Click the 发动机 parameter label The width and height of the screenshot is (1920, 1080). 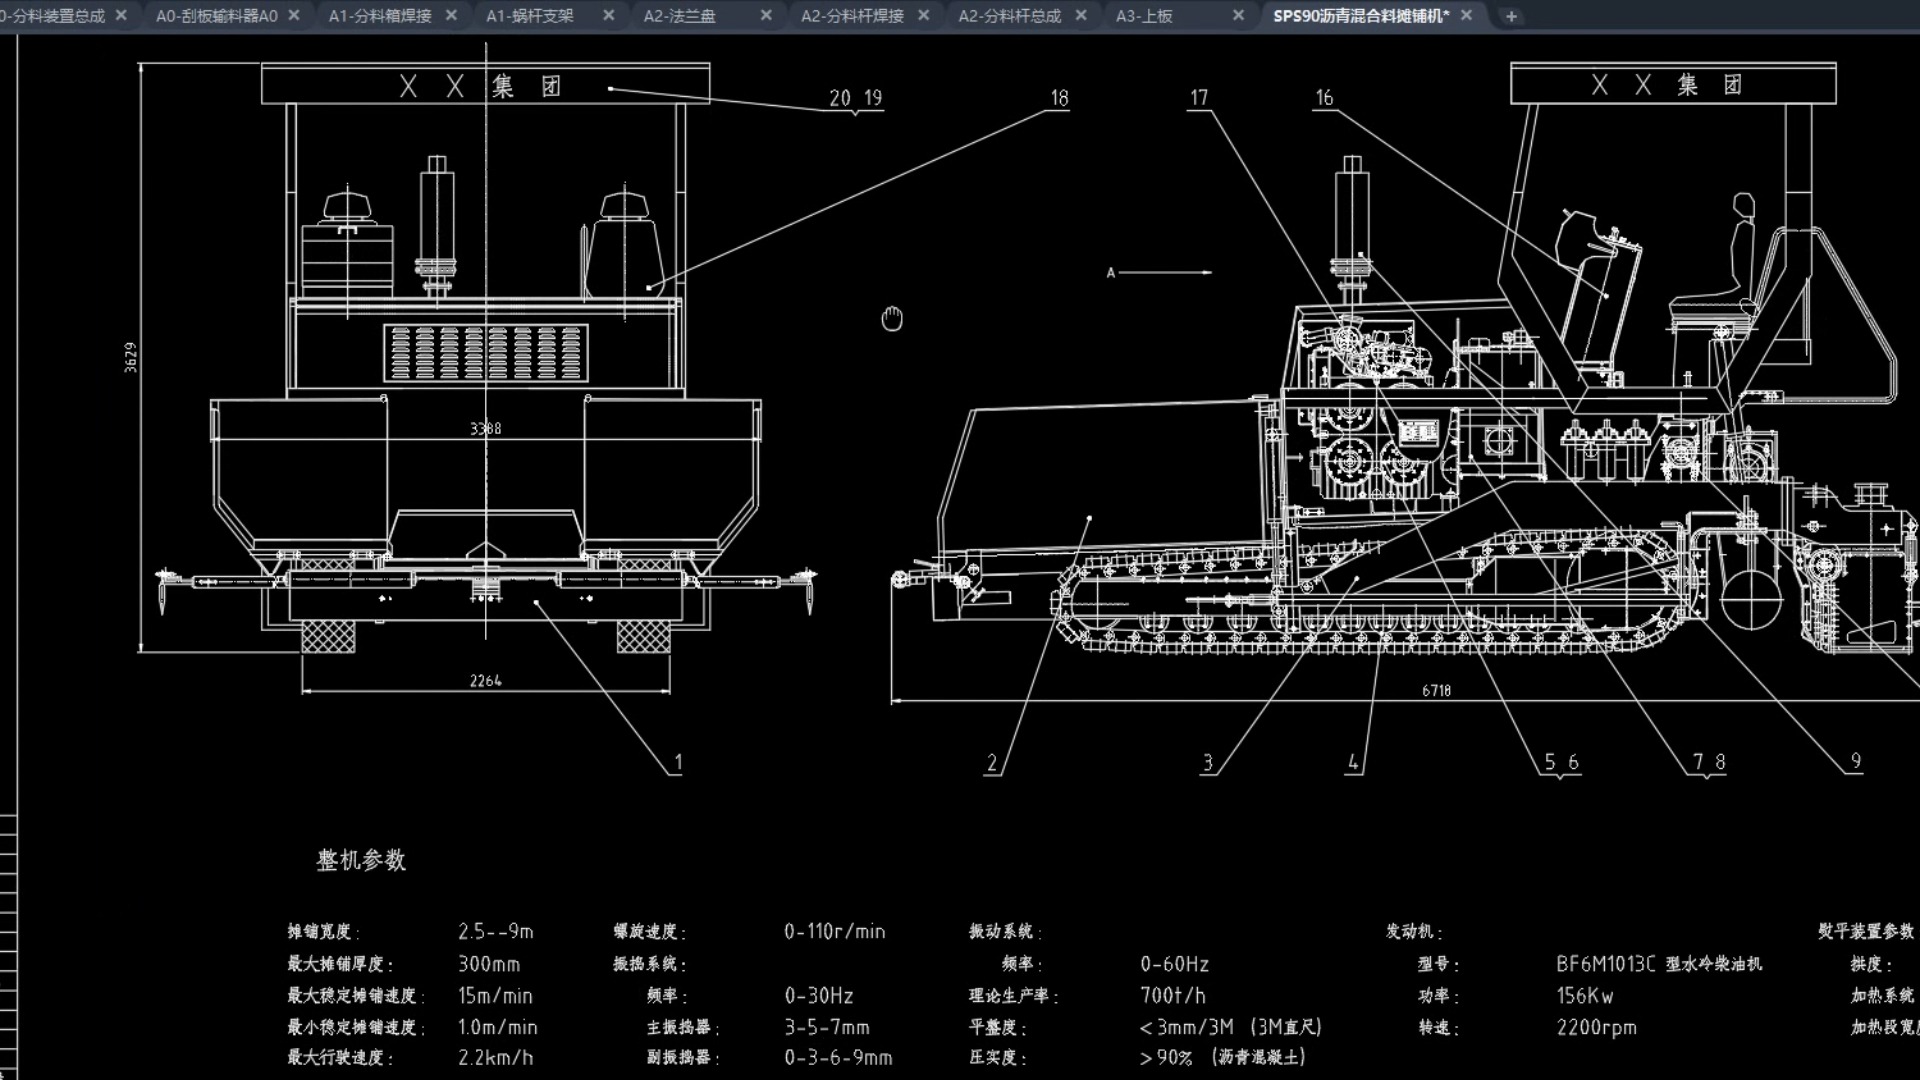1413,932
